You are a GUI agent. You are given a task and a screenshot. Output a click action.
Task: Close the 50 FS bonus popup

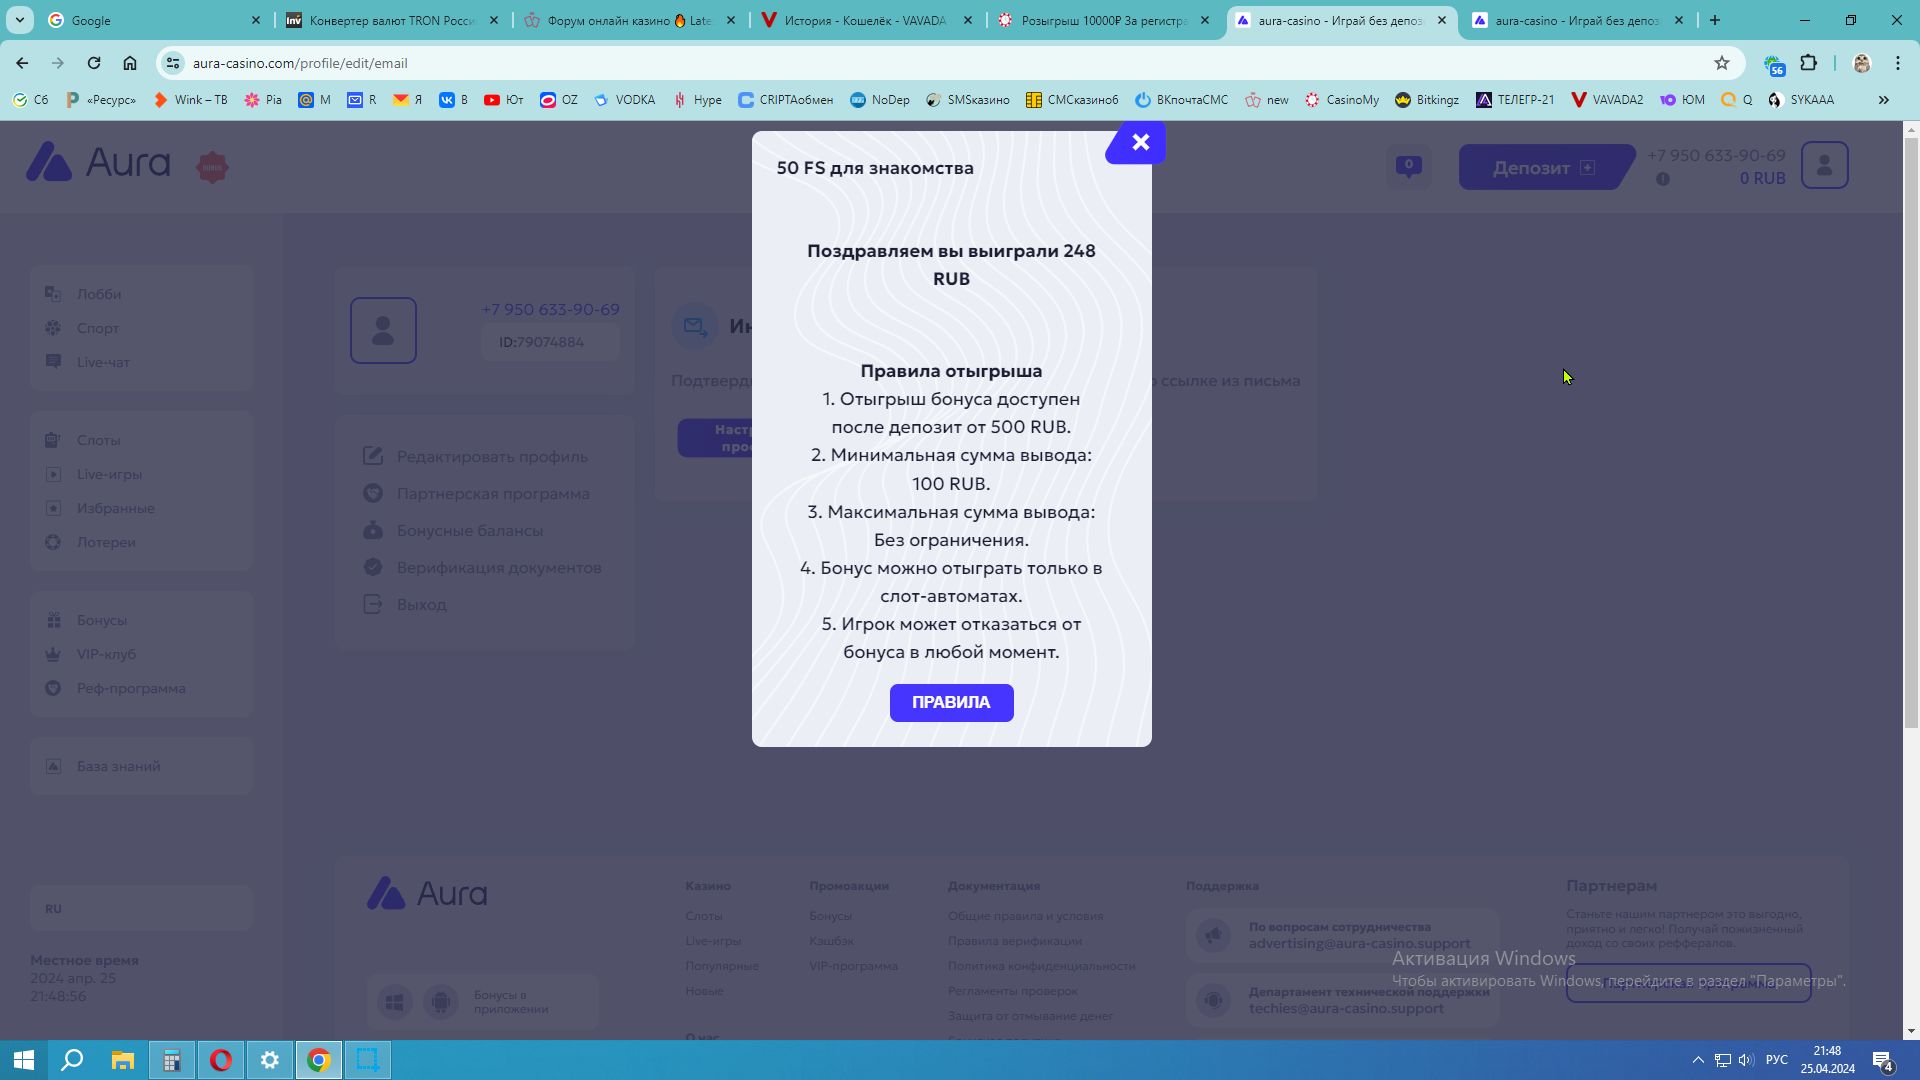(1140, 143)
